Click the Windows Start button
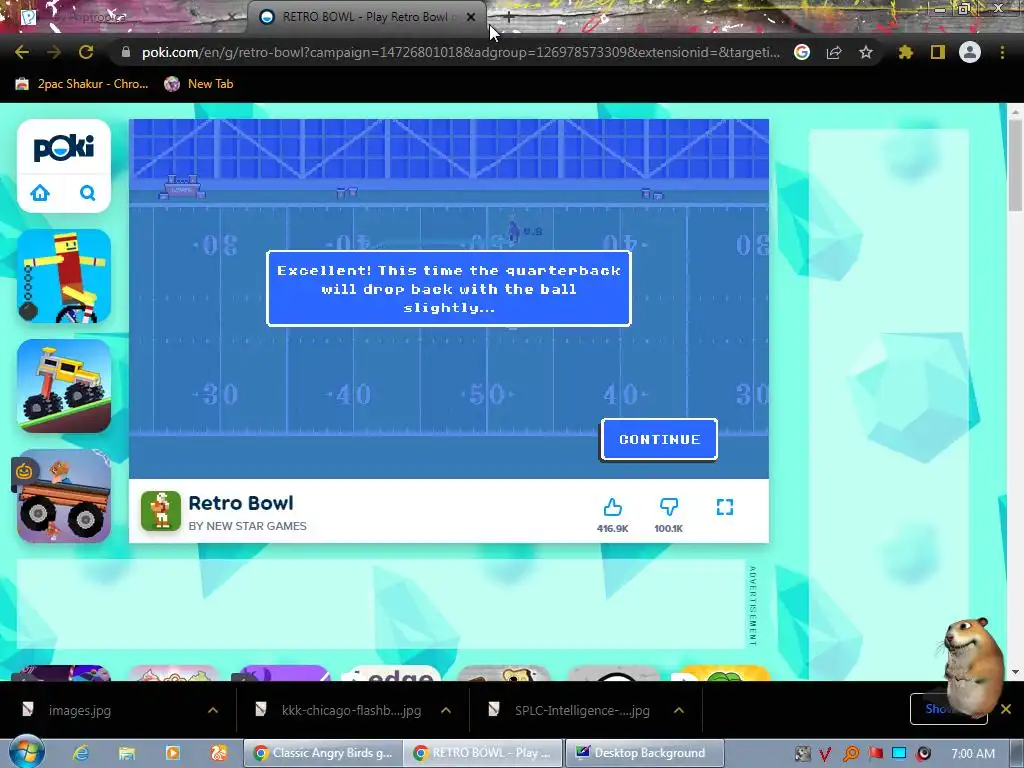 27,753
